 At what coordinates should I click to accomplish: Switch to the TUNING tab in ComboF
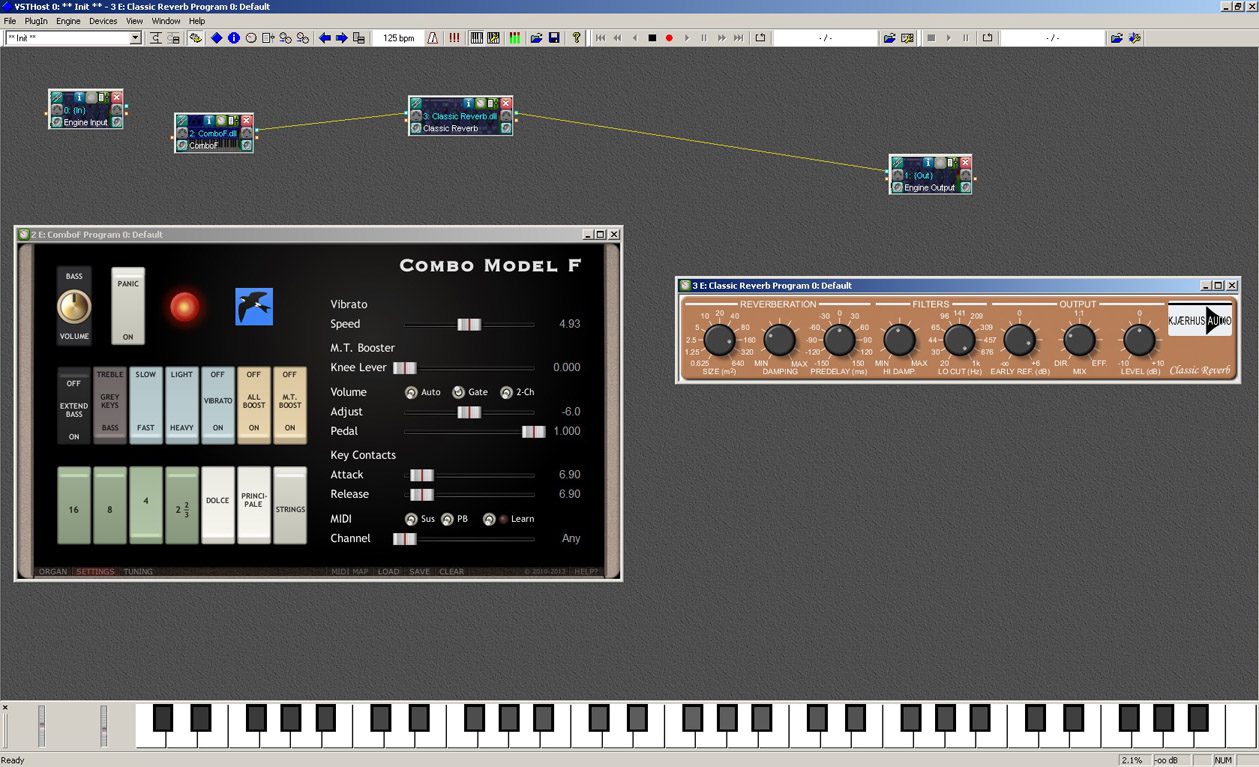139,572
